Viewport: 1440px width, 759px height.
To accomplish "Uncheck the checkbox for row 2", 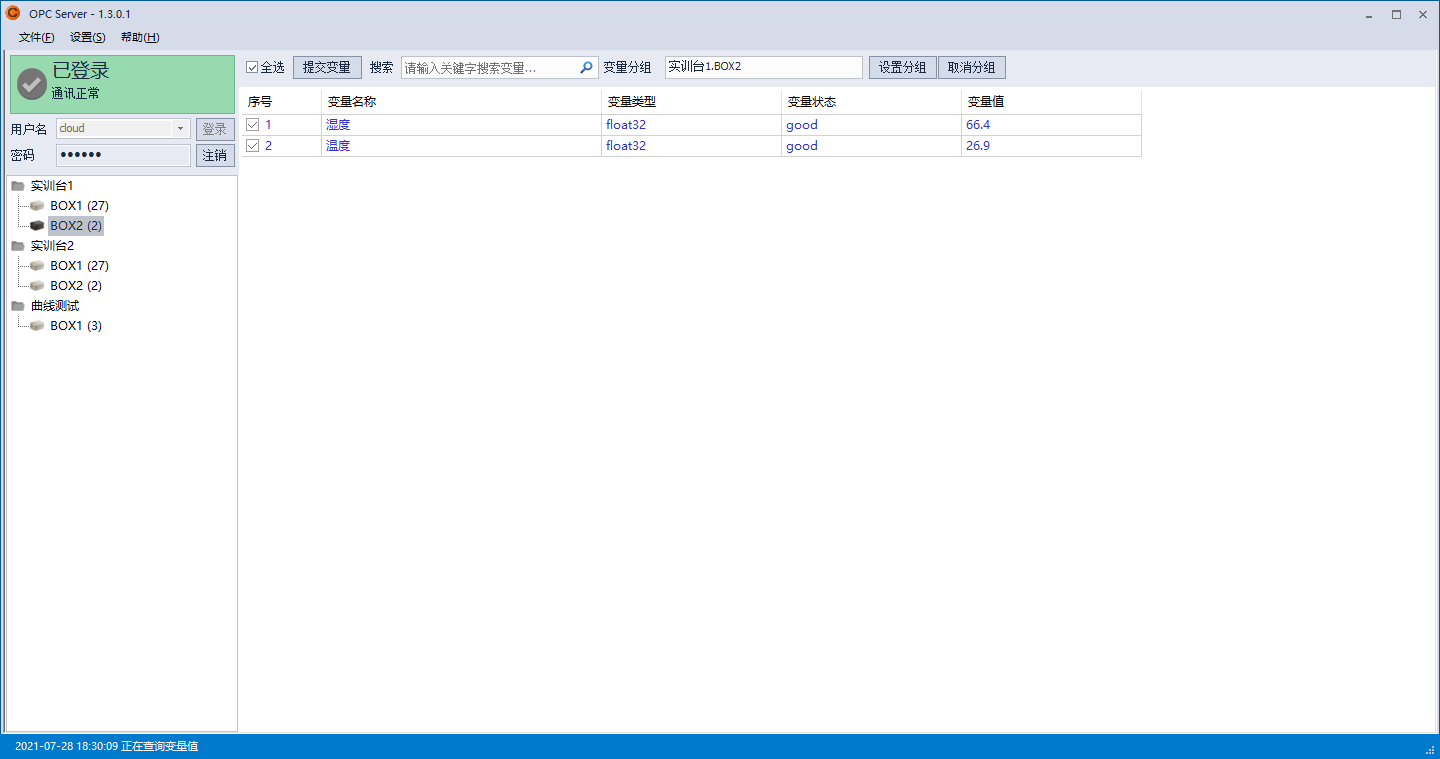I will tap(253, 146).
